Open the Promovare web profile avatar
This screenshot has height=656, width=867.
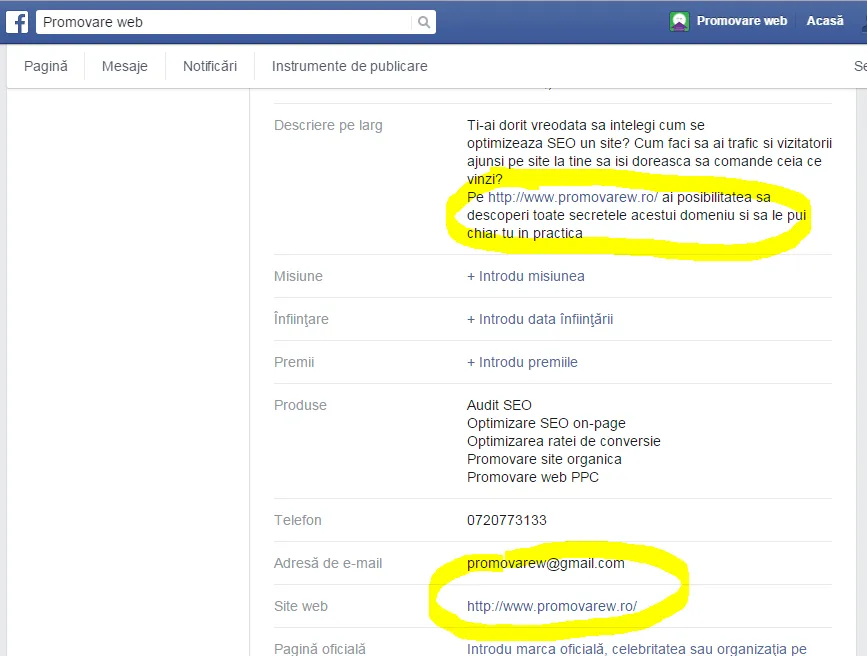pyautogui.click(x=679, y=22)
